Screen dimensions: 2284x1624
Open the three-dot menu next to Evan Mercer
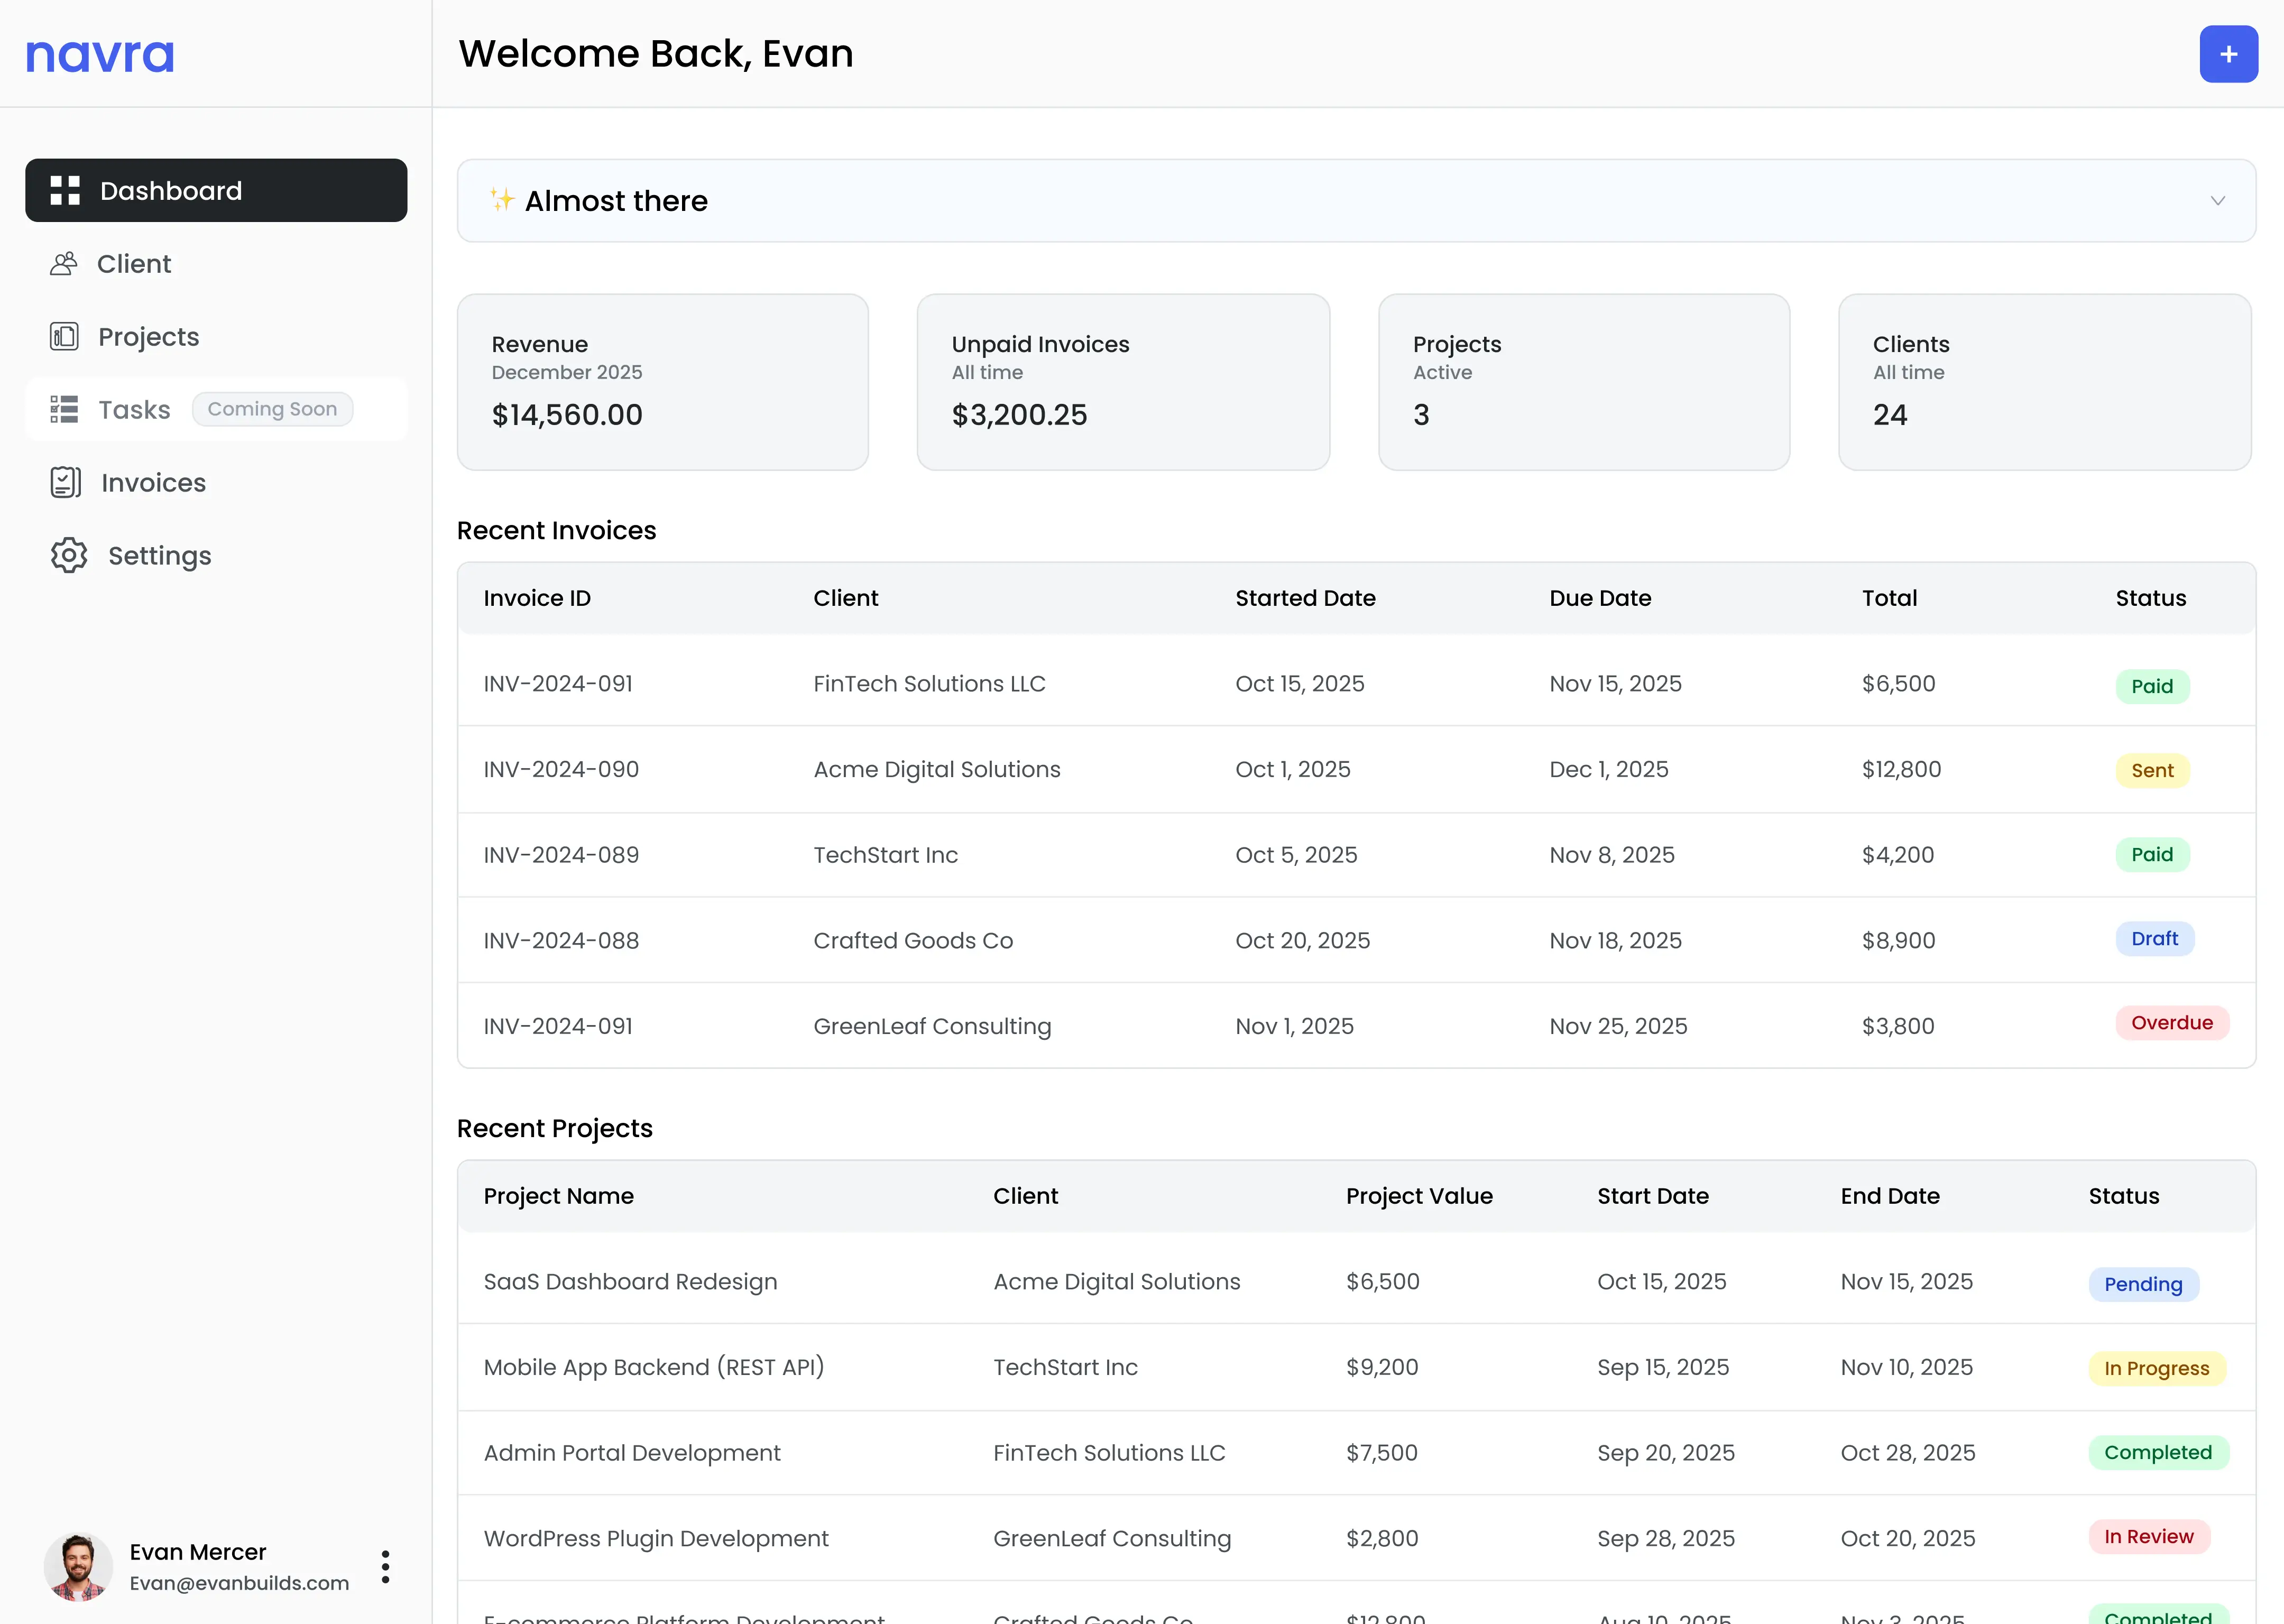[x=385, y=1566]
